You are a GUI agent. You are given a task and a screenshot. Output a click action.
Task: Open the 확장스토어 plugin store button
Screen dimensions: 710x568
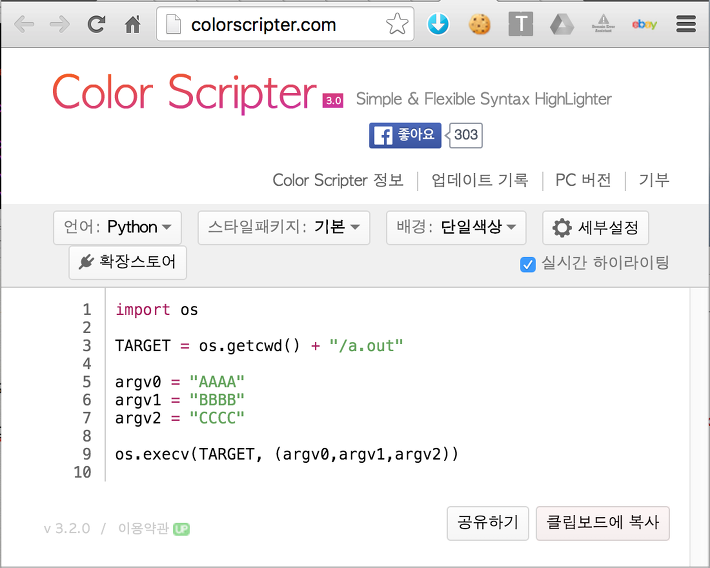[128, 262]
